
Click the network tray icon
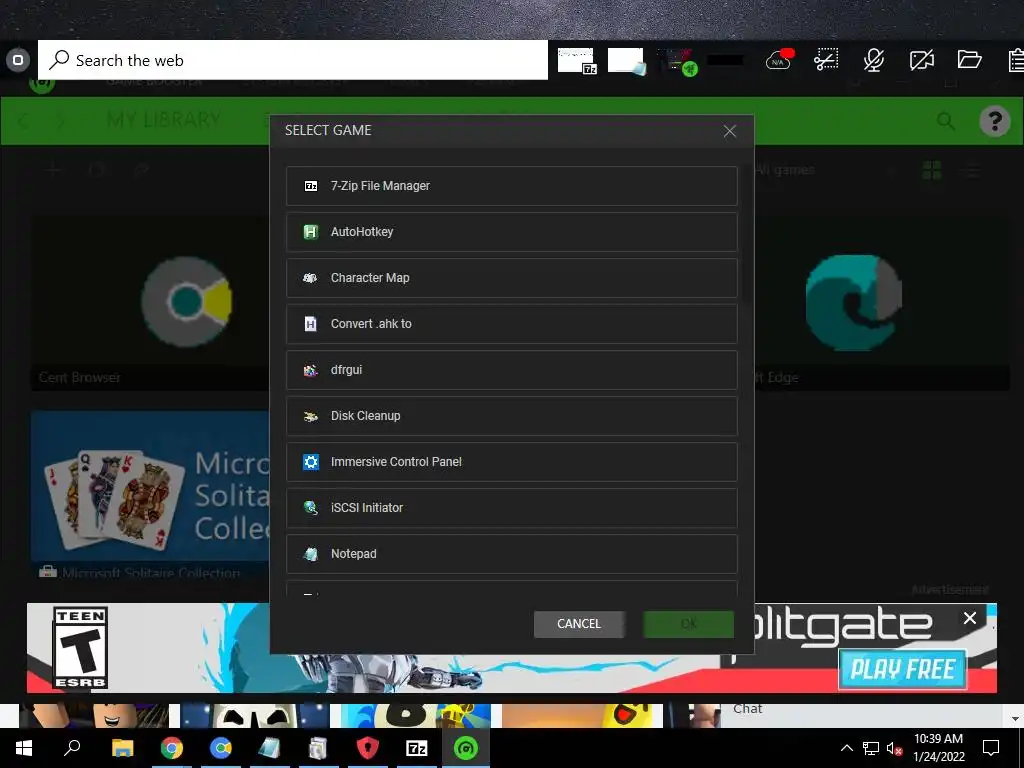click(871, 748)
